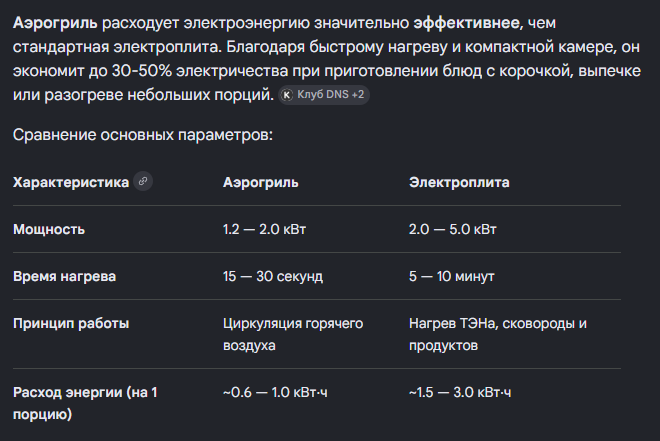Select the Характеристика column header

coord(71,182)
